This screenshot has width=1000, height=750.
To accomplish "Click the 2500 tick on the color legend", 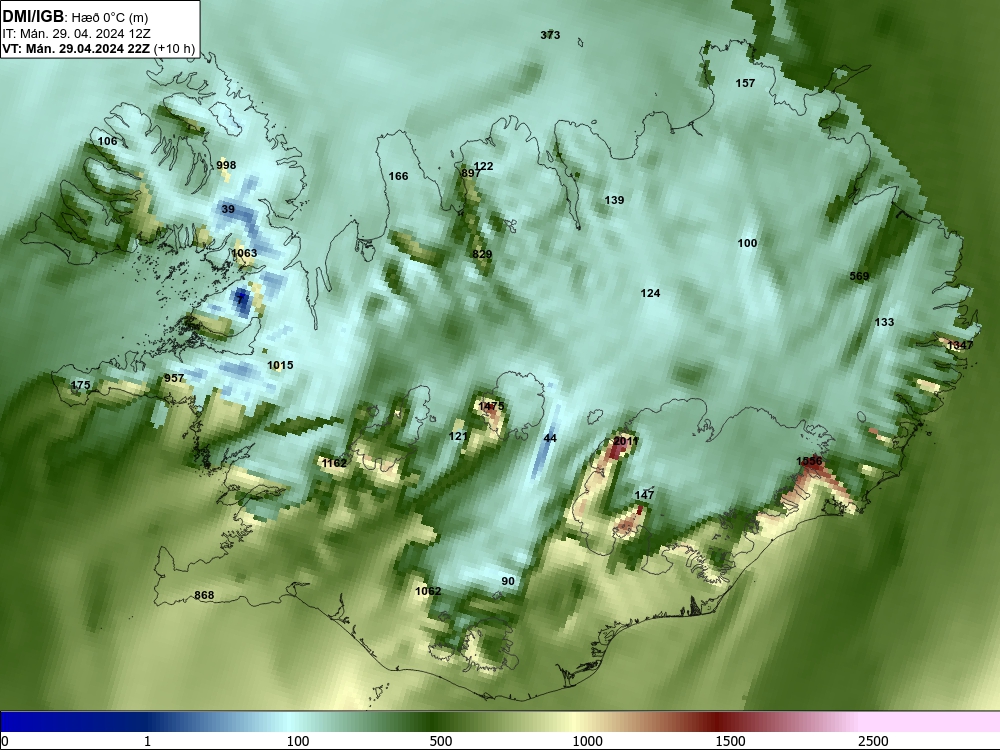I will point(873,741).
